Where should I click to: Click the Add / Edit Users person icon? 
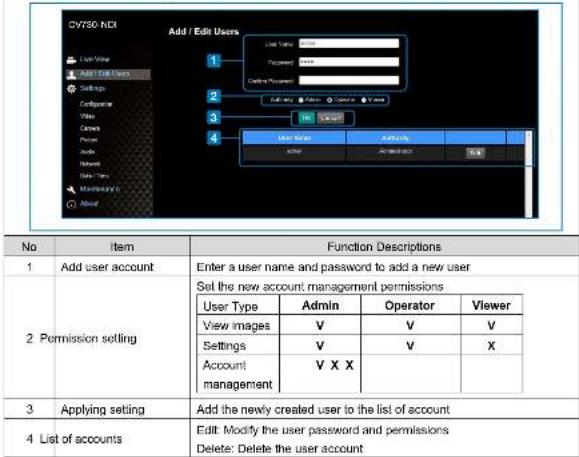71,75
